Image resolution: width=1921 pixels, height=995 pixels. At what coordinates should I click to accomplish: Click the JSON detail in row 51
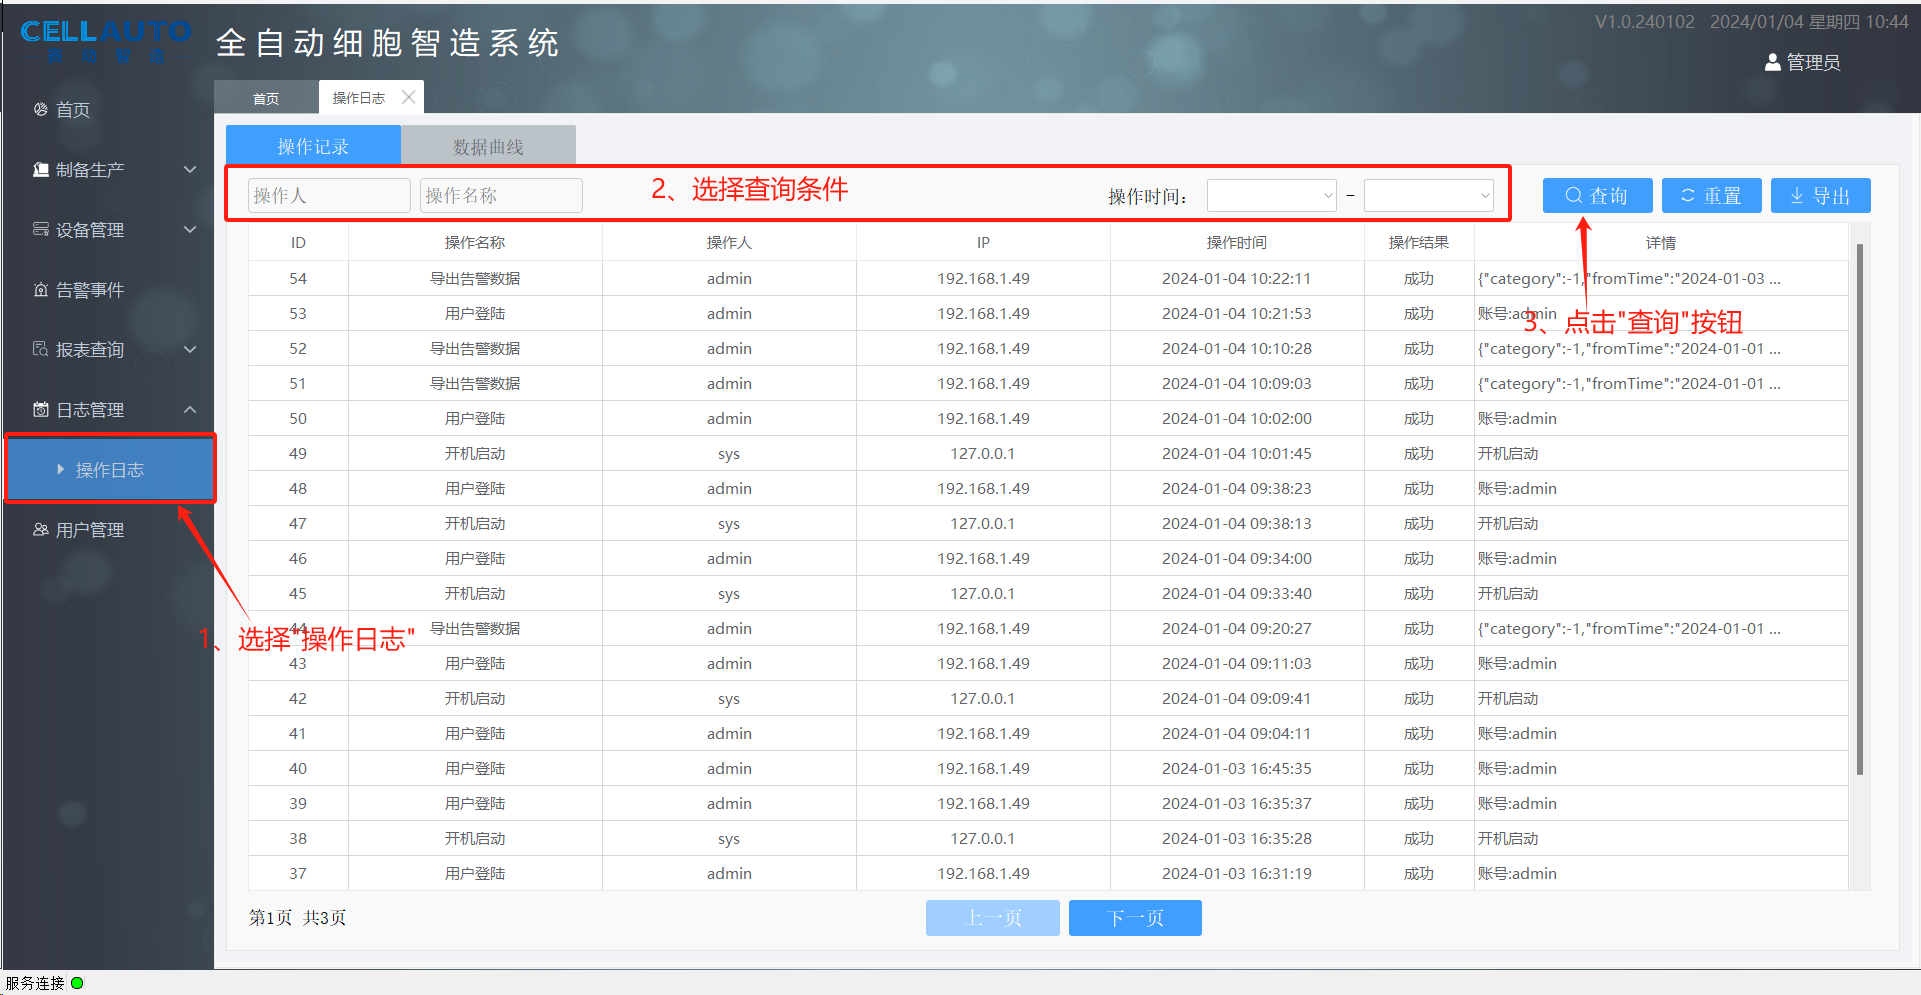pos(1629,383)
